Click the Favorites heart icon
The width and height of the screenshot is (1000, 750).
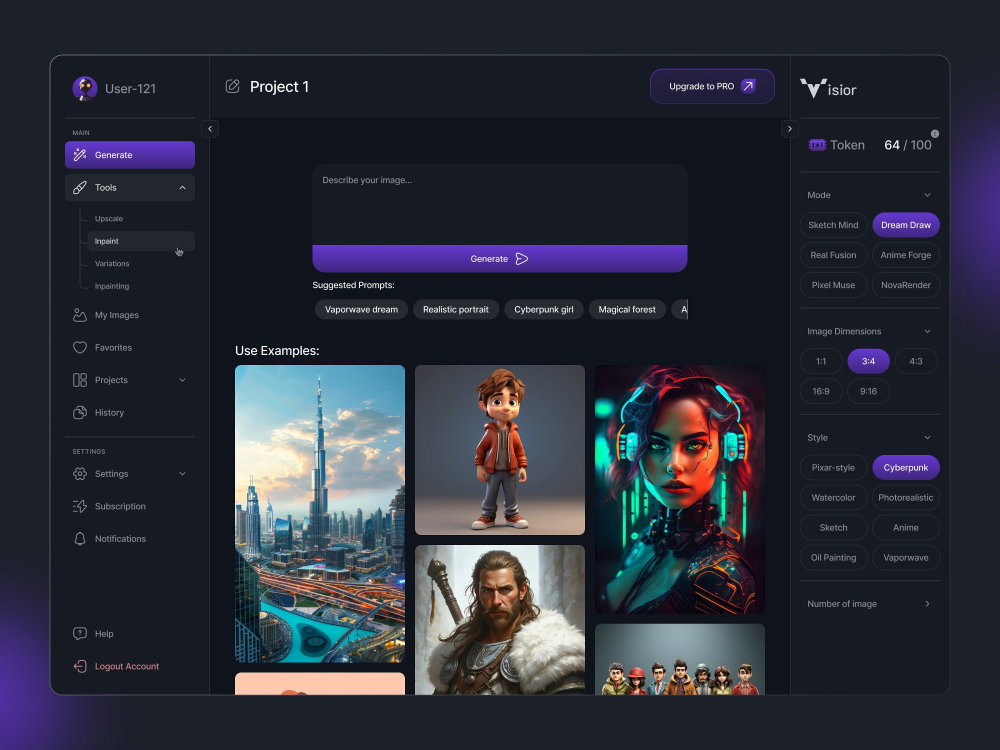click(80, 348)
